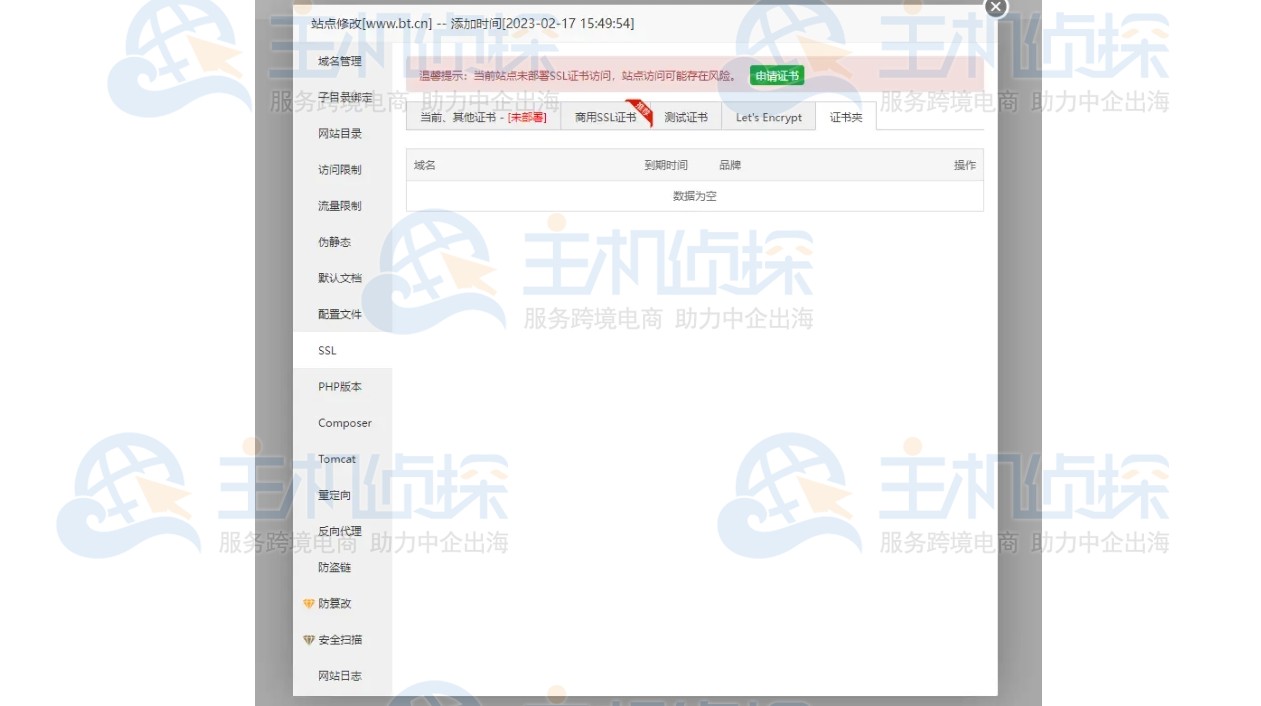
Task: Open the Tomcat section
Action: tap(336, 459)
